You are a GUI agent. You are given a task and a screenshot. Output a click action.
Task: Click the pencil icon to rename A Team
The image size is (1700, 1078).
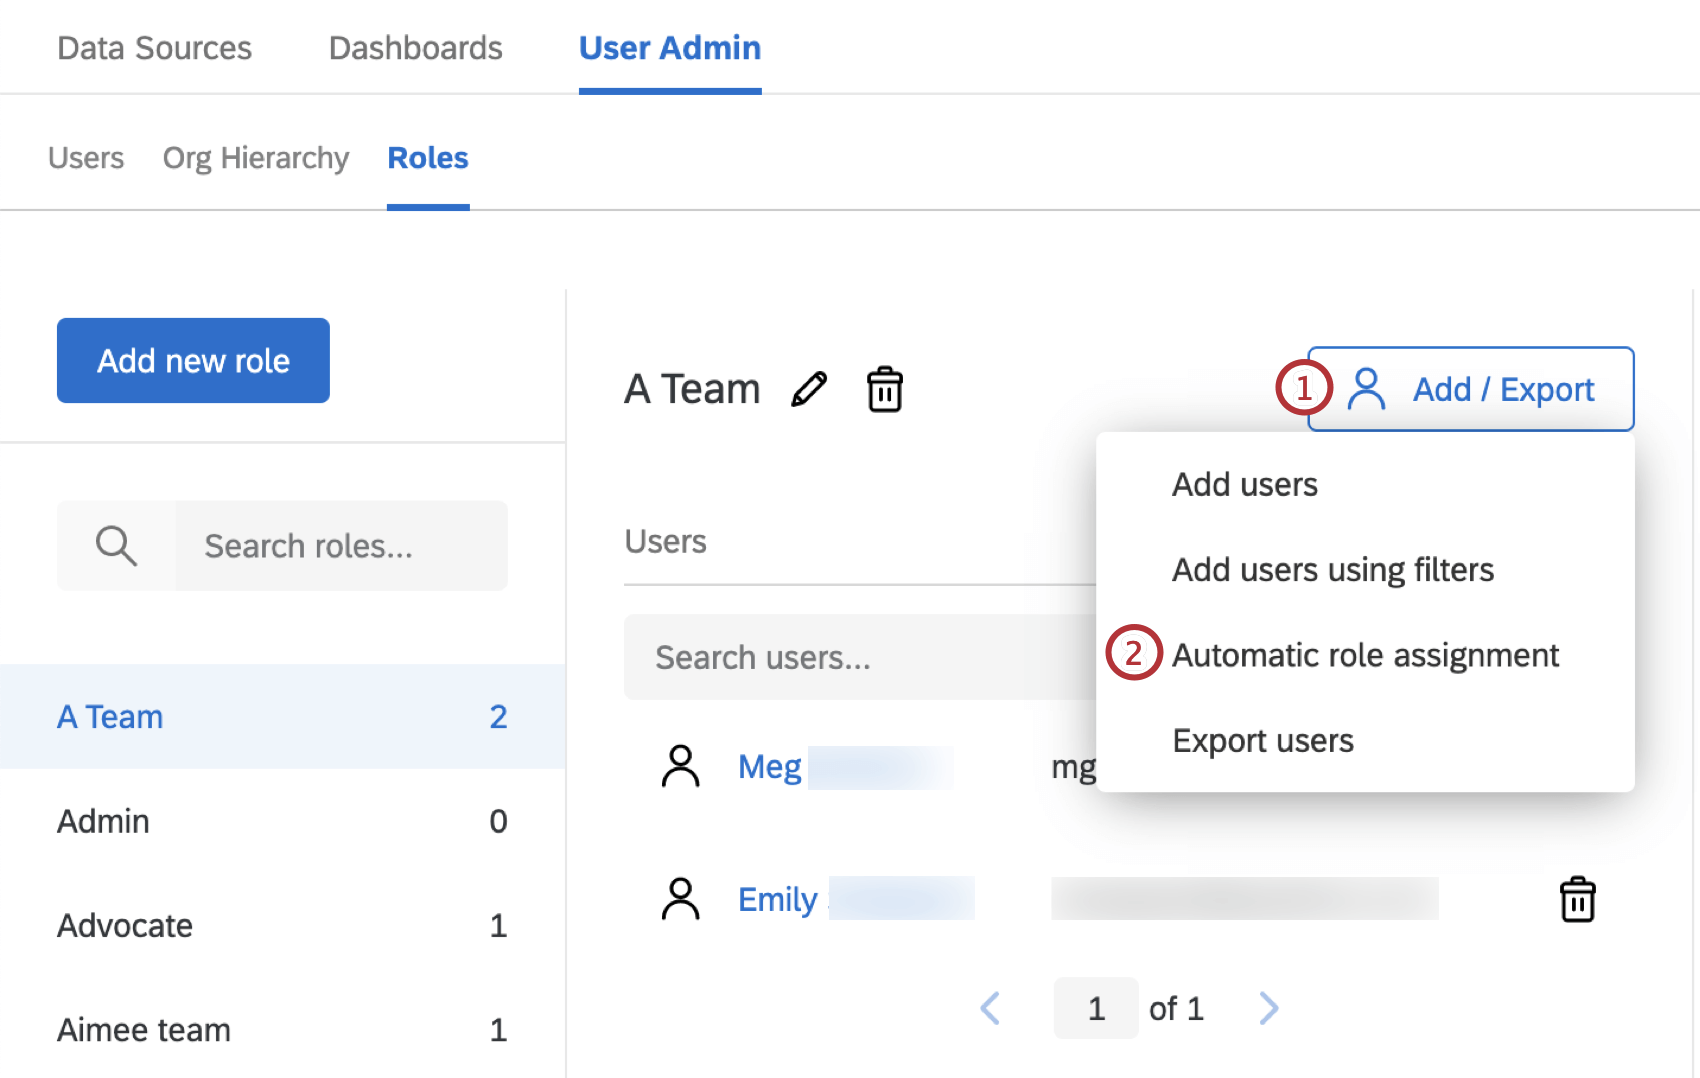[810, 390]
